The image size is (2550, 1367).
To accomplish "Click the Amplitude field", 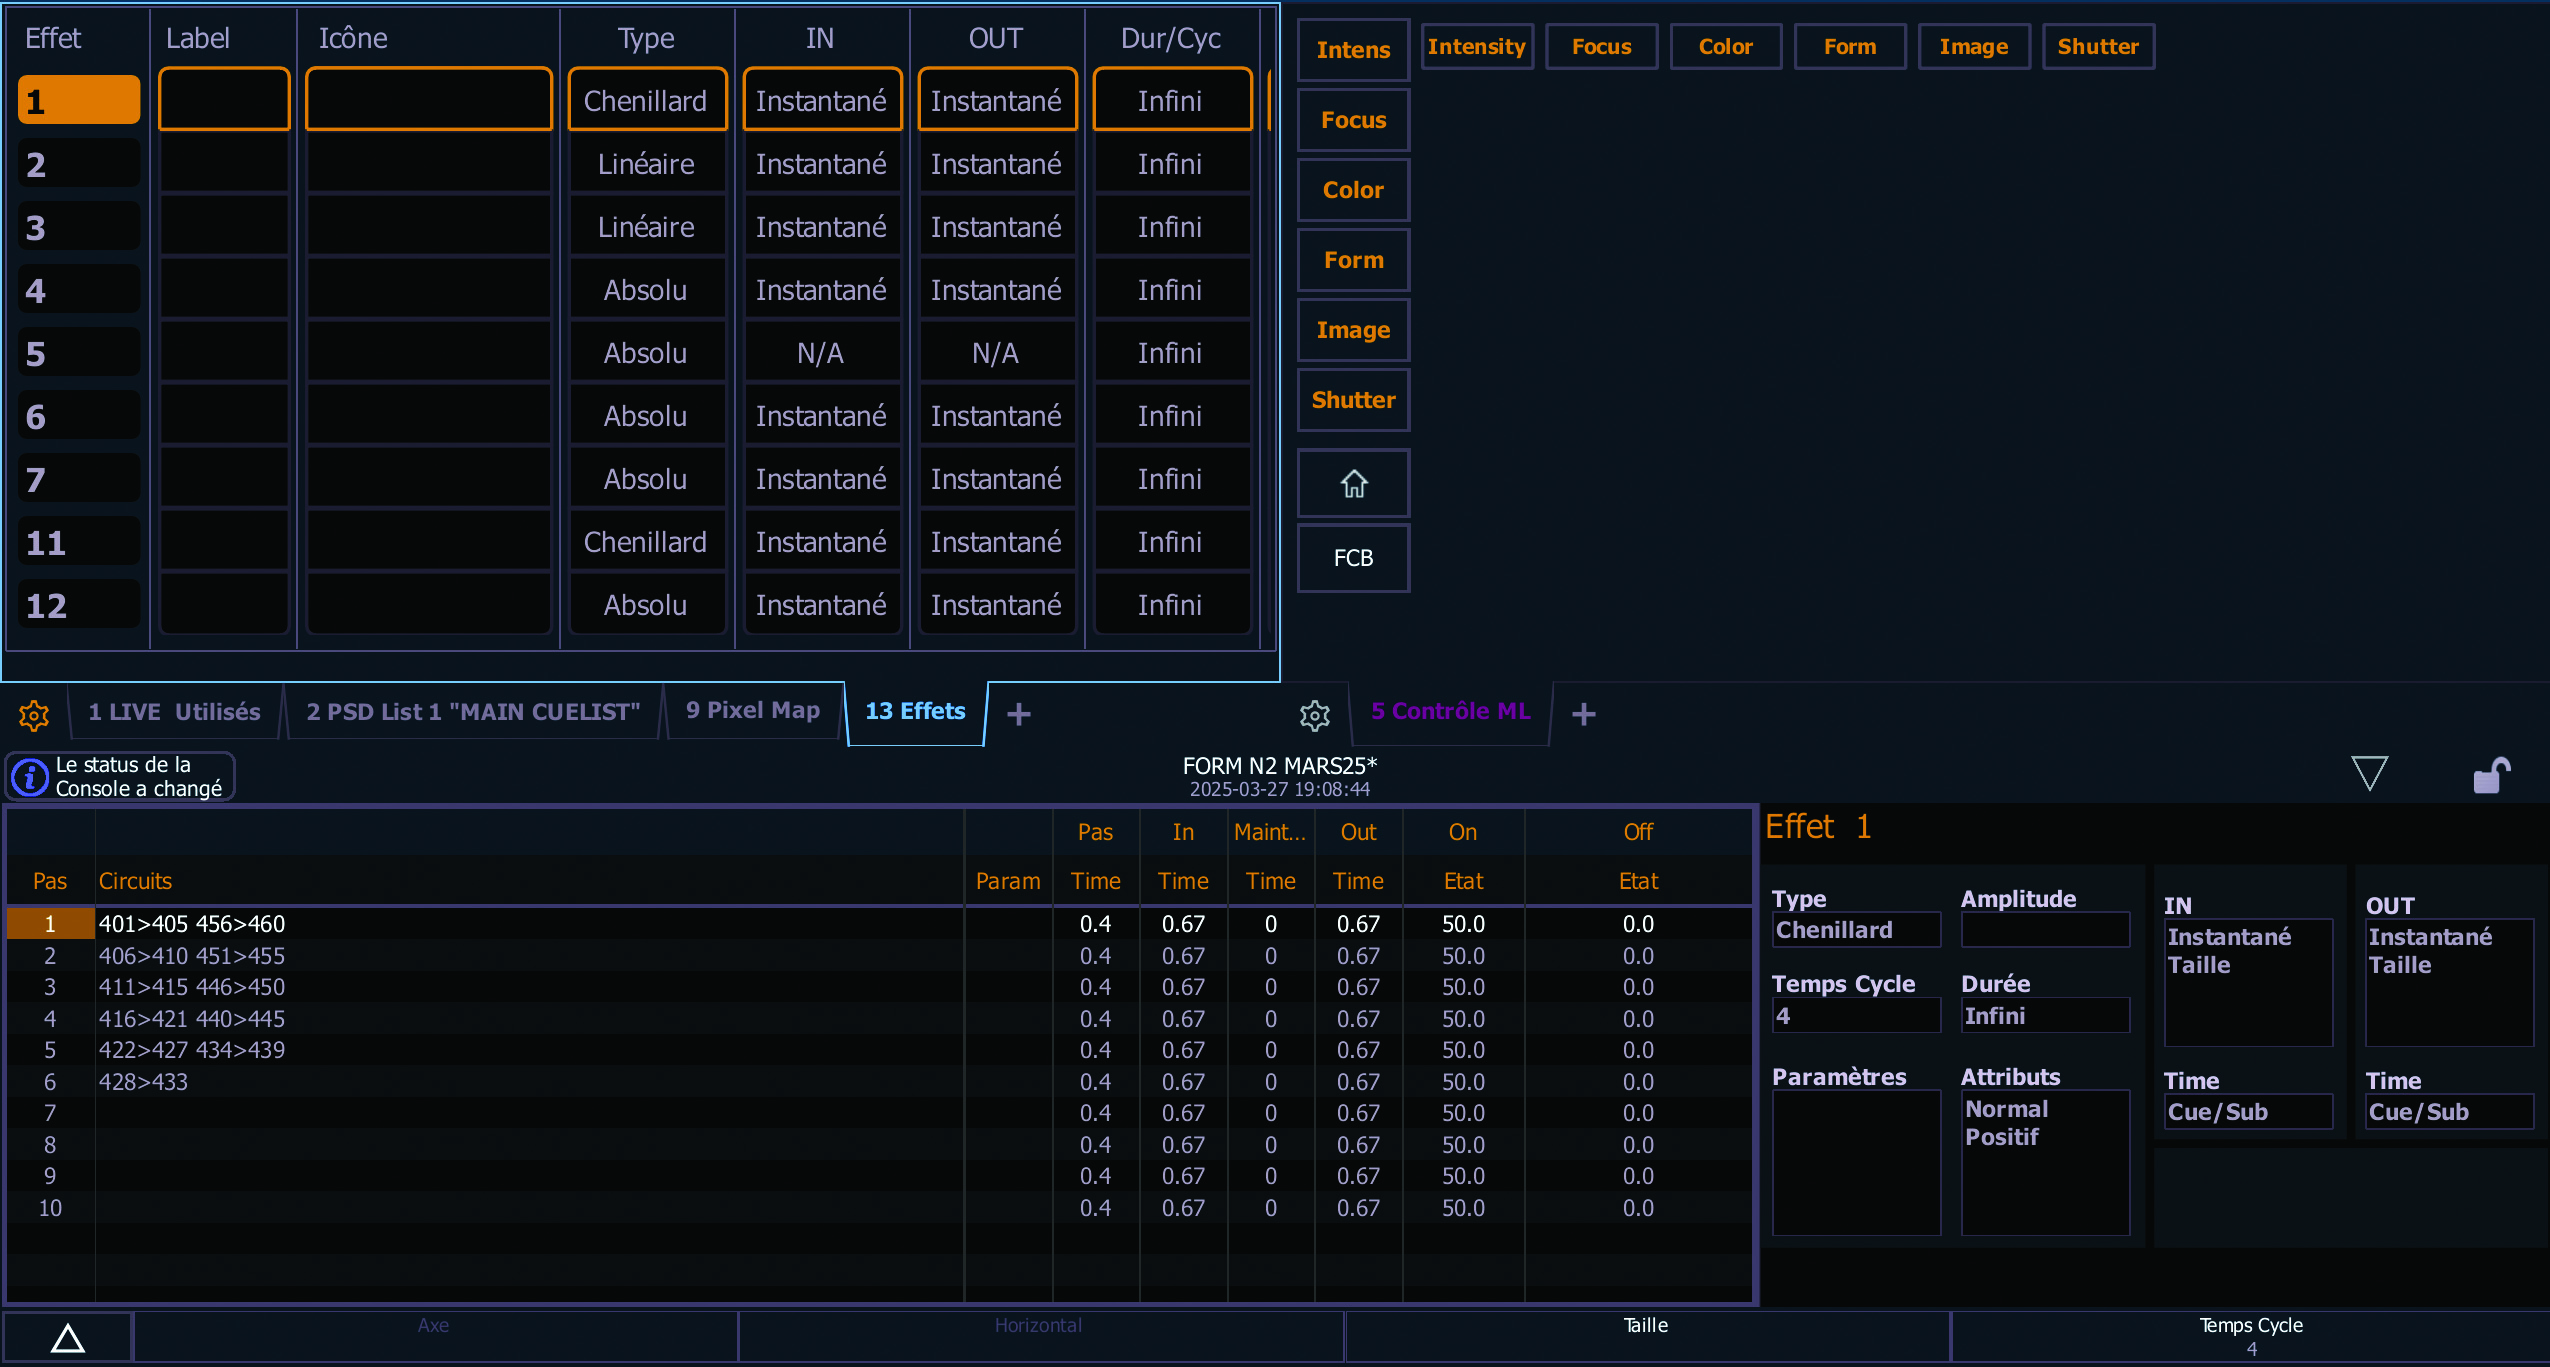I will (x=2045, y=930).
